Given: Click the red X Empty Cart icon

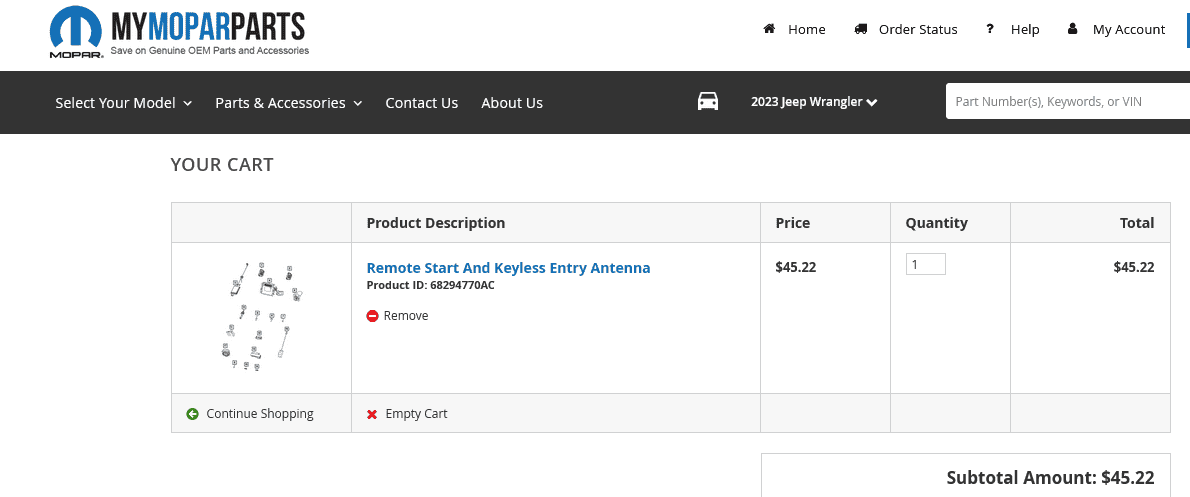Looking at the screenshot, I should pos(372,414).
